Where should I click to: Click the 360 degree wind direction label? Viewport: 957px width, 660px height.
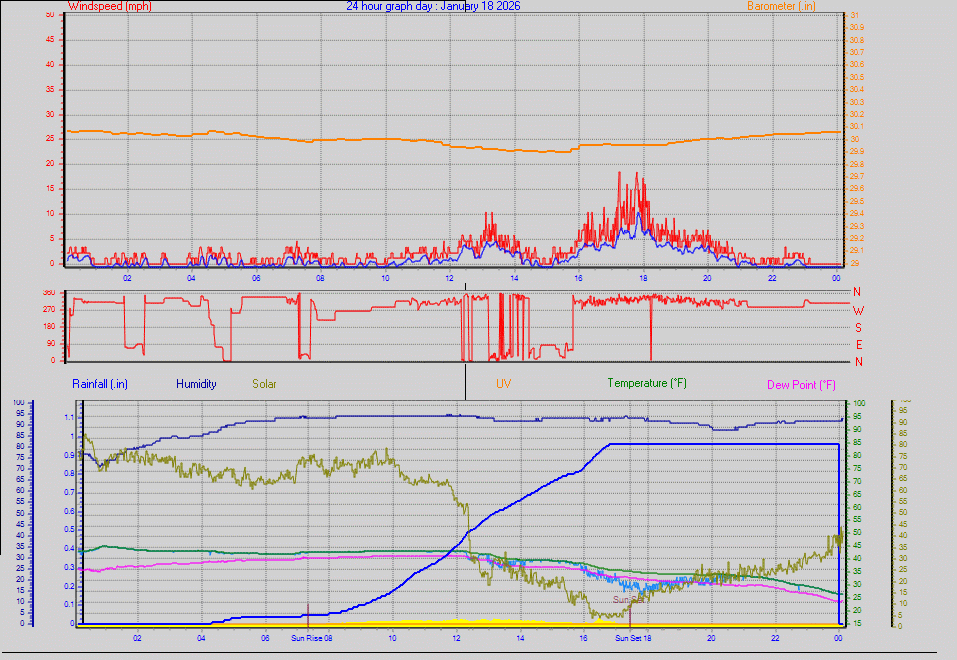tap(50, 292)
